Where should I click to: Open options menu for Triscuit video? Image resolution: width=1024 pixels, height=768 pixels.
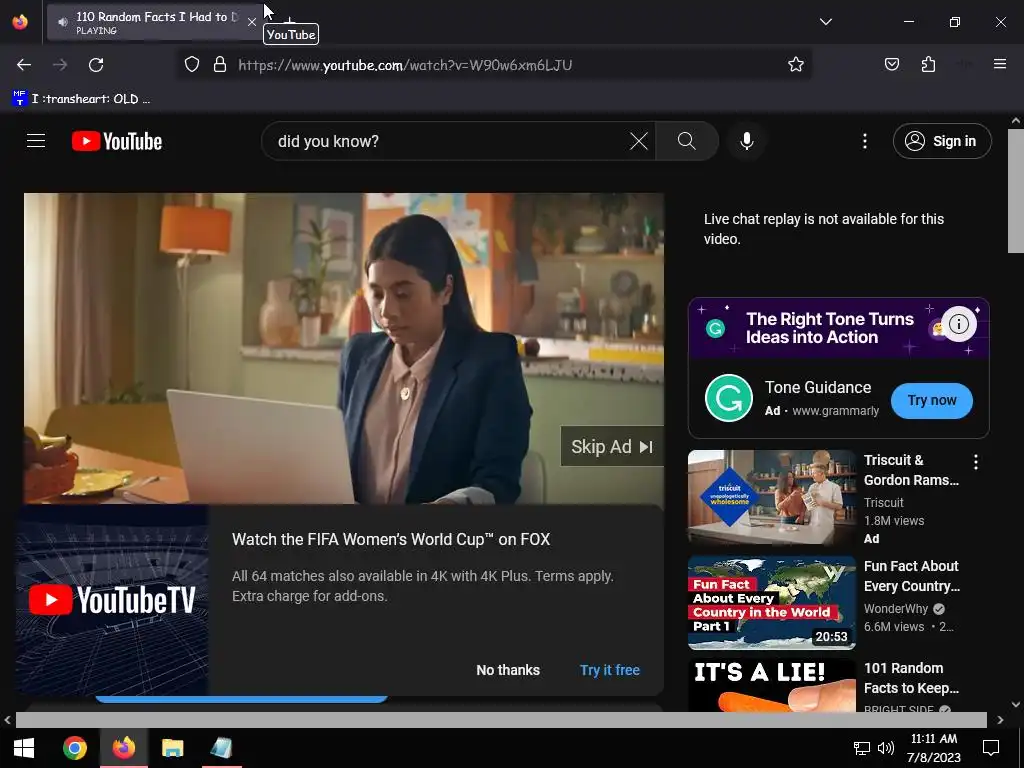976,462
